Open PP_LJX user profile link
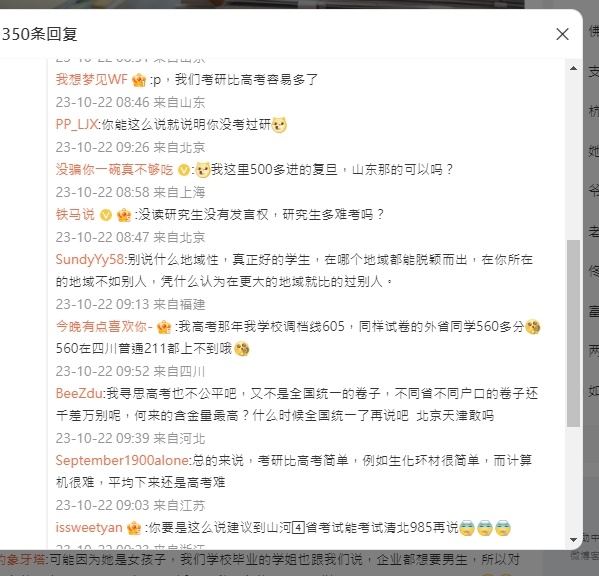The image size is (599, 576). click(77, 125)
